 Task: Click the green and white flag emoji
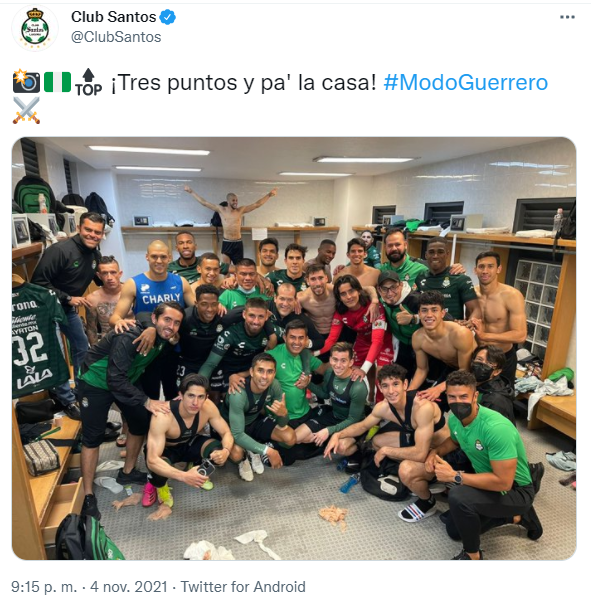57,82
